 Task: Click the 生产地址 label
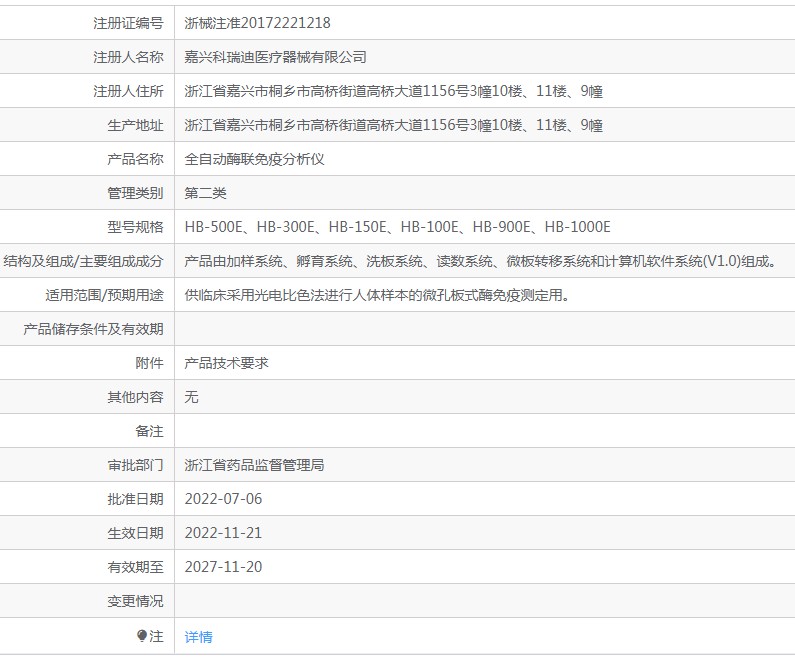(135, 125)
